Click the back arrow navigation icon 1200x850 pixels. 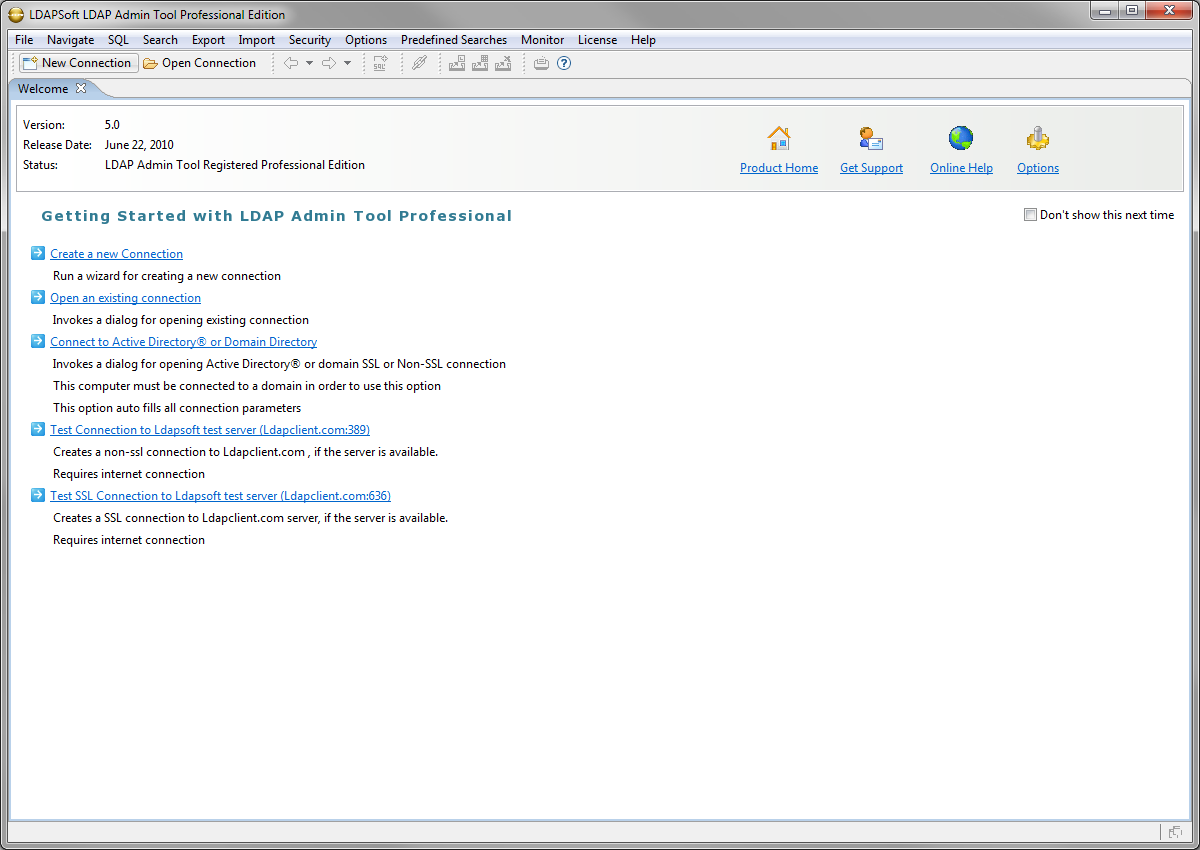click(291, 63)
